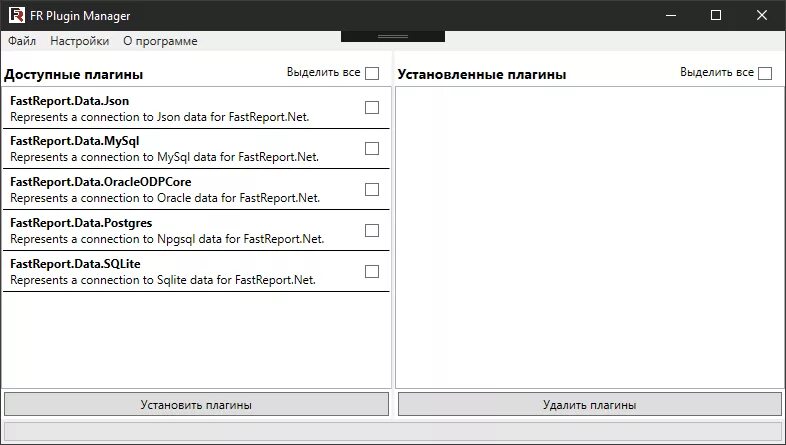Click the Npgsql connection description text
Image resolution: width=786 pixels, height=445 pixels.
[167, 239]
